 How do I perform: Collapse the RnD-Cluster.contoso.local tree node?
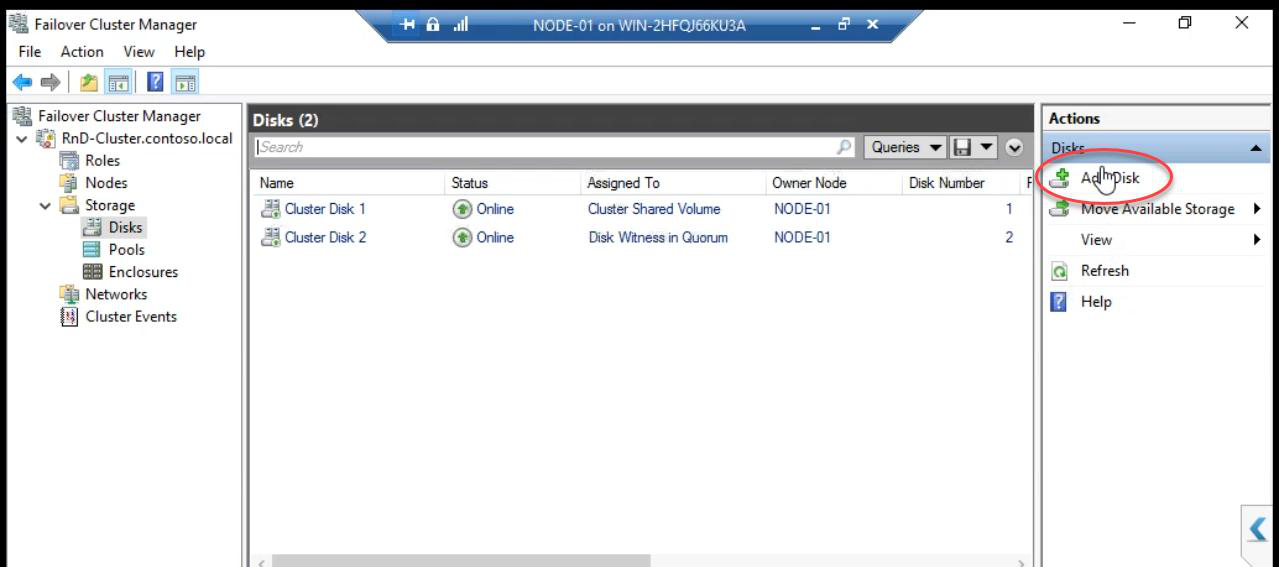pyautogui.click(x=23, y=138)
